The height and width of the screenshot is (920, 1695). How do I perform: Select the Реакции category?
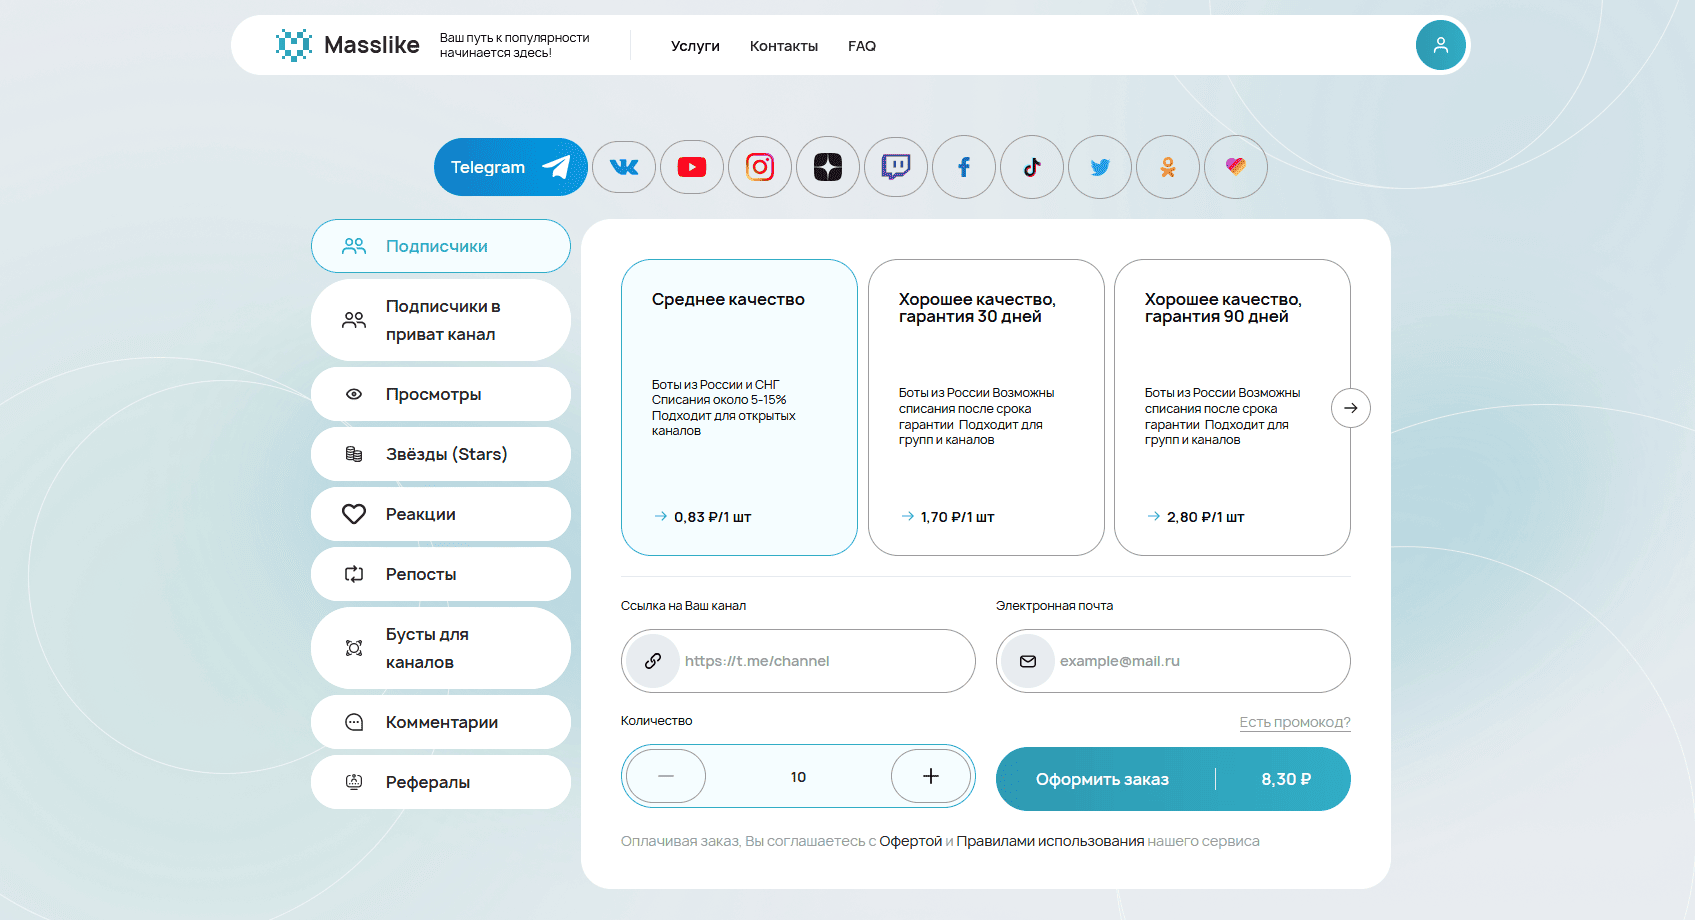click(x=441, y=514)
